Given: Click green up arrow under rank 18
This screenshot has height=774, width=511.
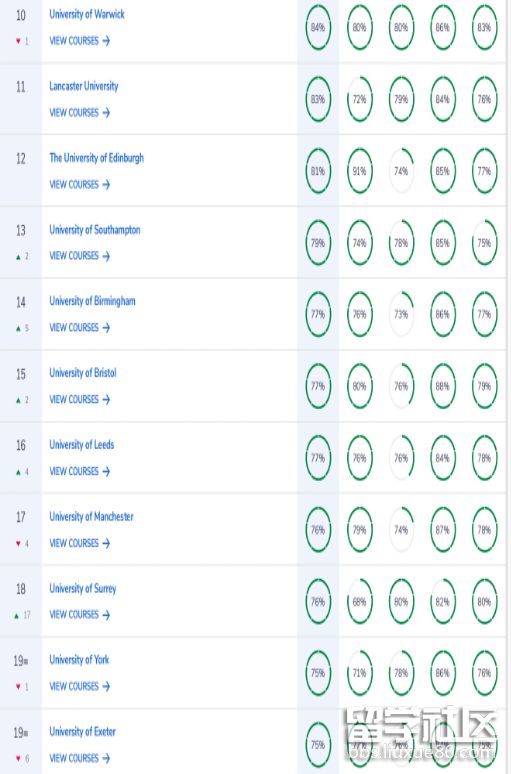Looking at the screenshot, I should 16,616.
